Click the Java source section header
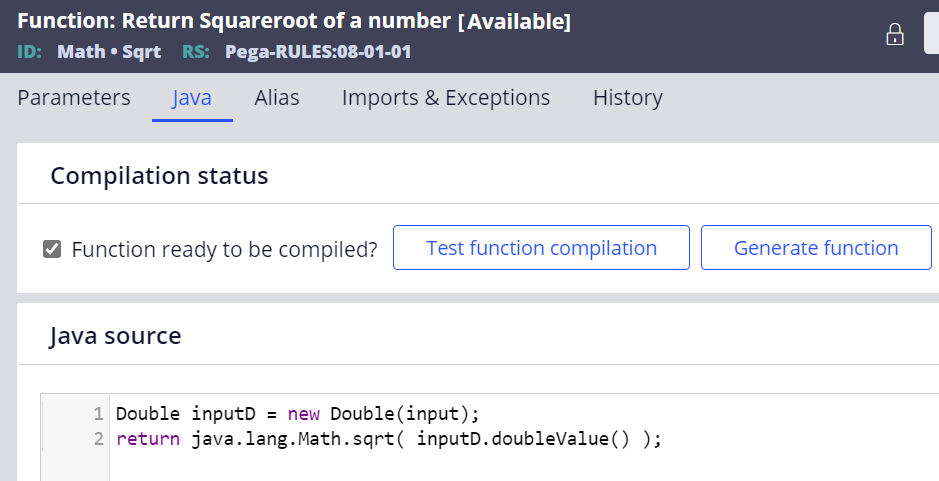The height and width of the screenshot is (481, 939). [115, 335]
